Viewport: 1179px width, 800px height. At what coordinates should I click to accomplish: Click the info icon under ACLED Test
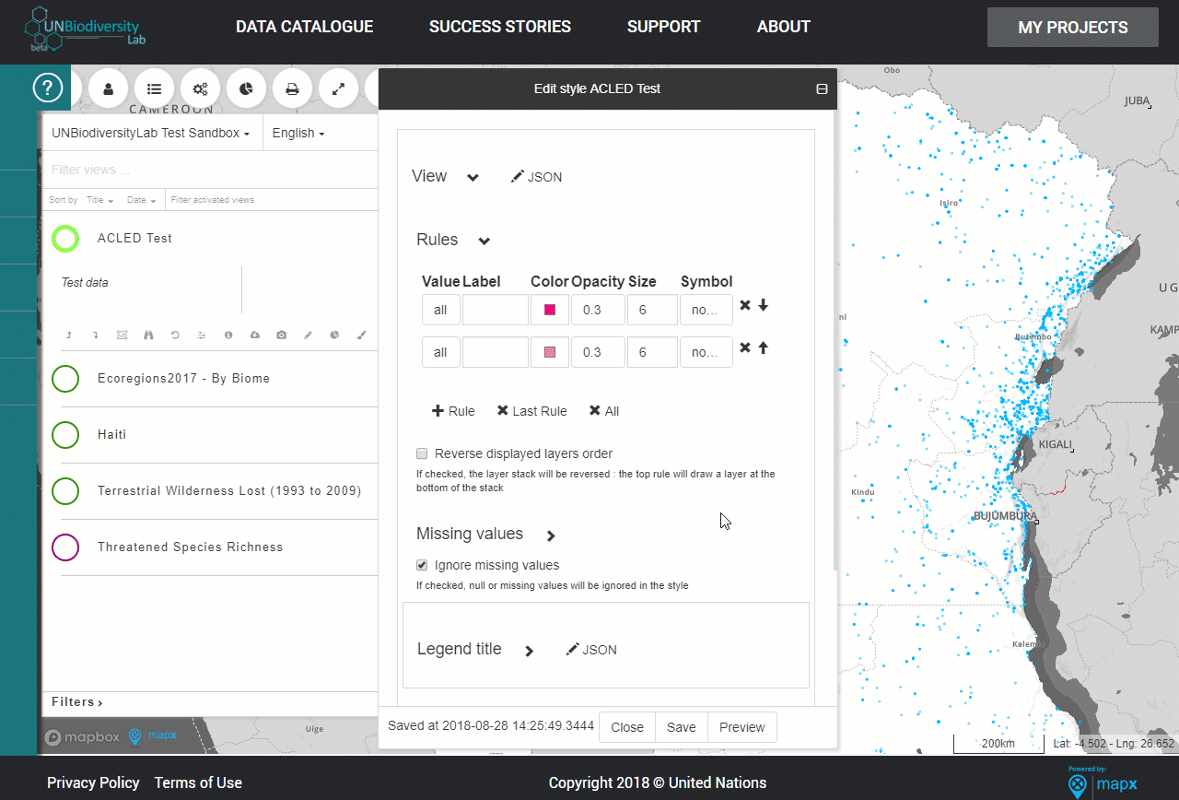[x=229, y=335]
